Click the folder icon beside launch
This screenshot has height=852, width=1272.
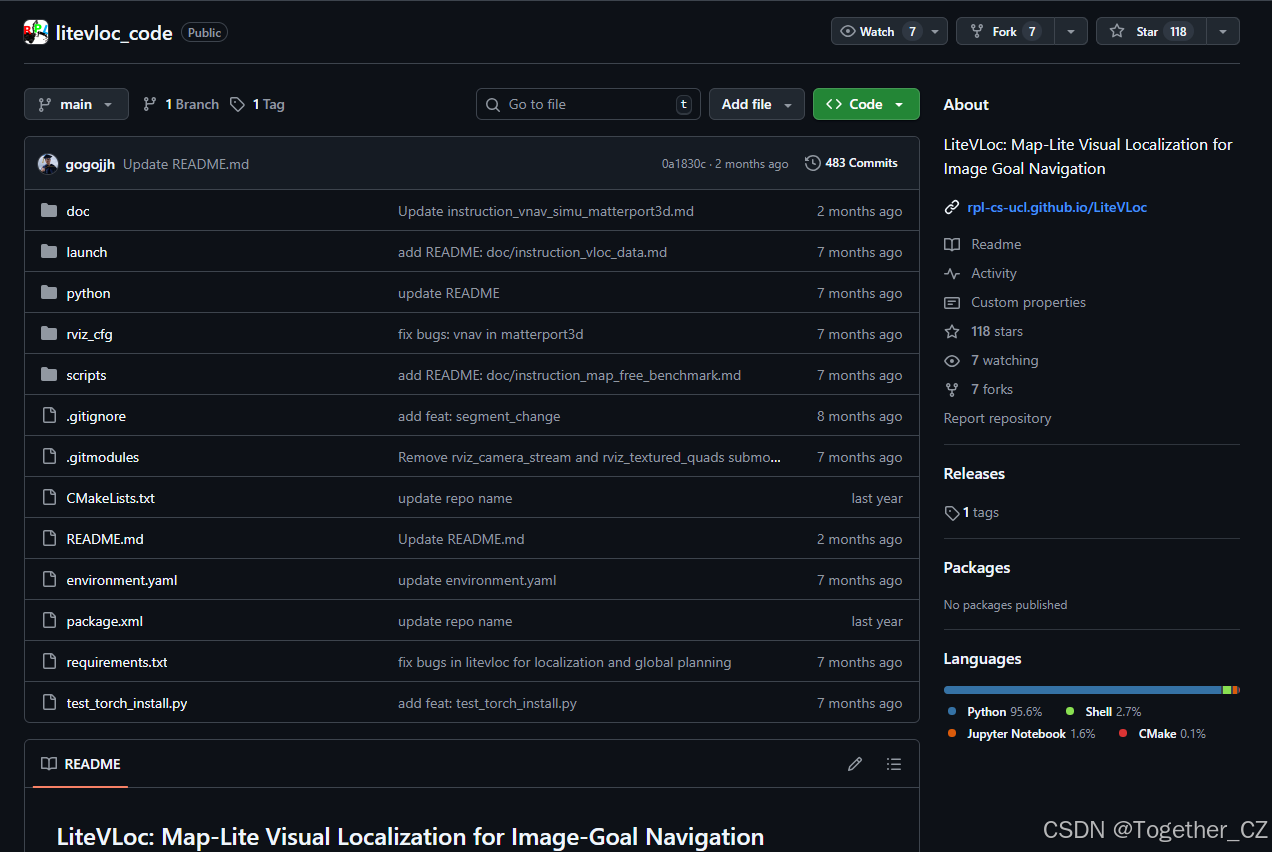point(49,252)
